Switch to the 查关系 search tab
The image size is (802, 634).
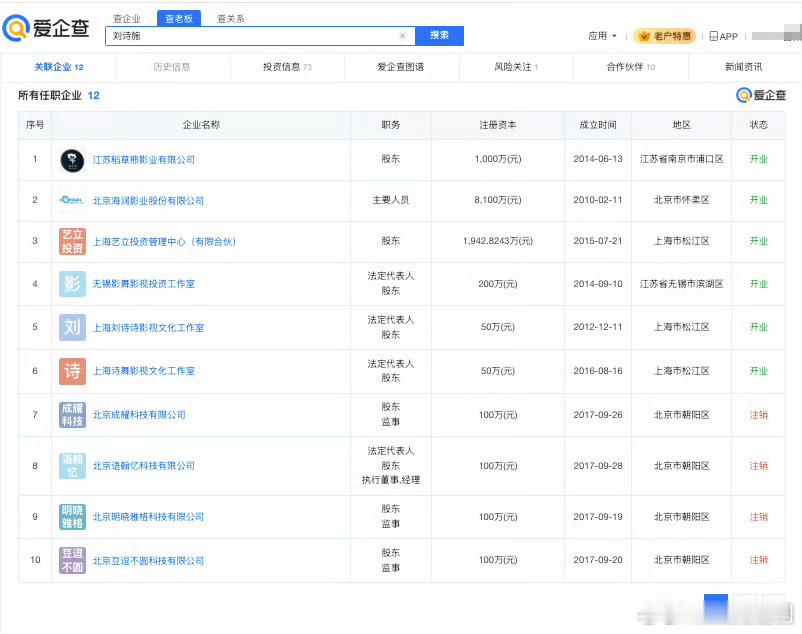[x=231, y=18]
